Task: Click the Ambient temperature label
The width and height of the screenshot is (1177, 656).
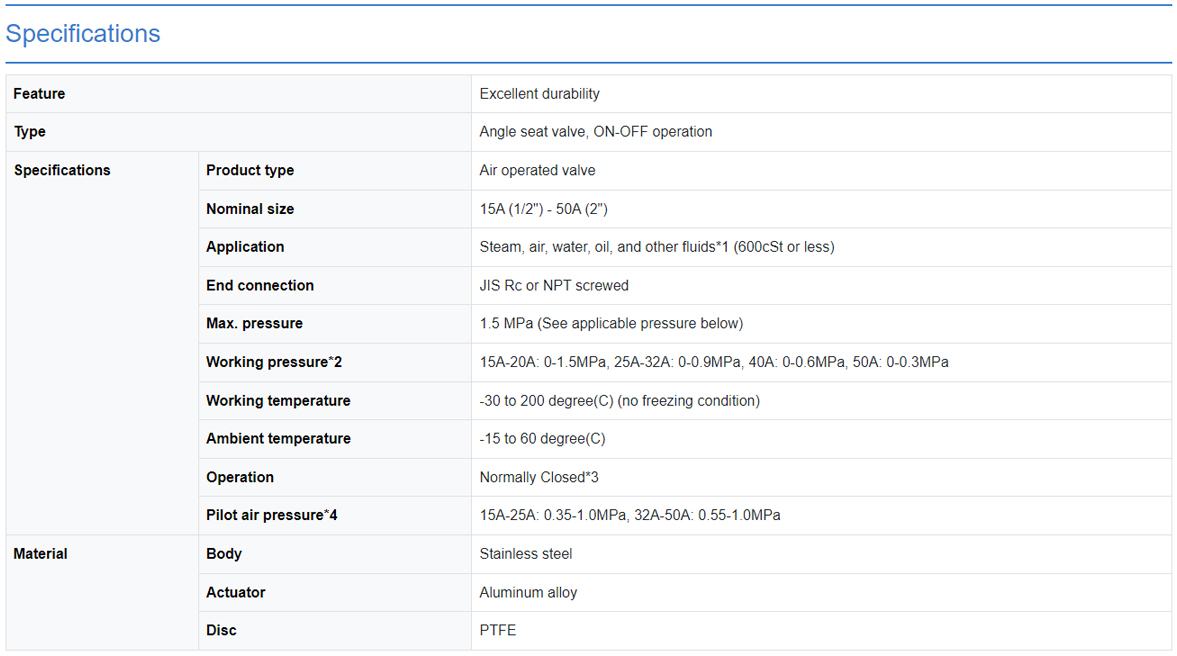Action: click(278, 439)
